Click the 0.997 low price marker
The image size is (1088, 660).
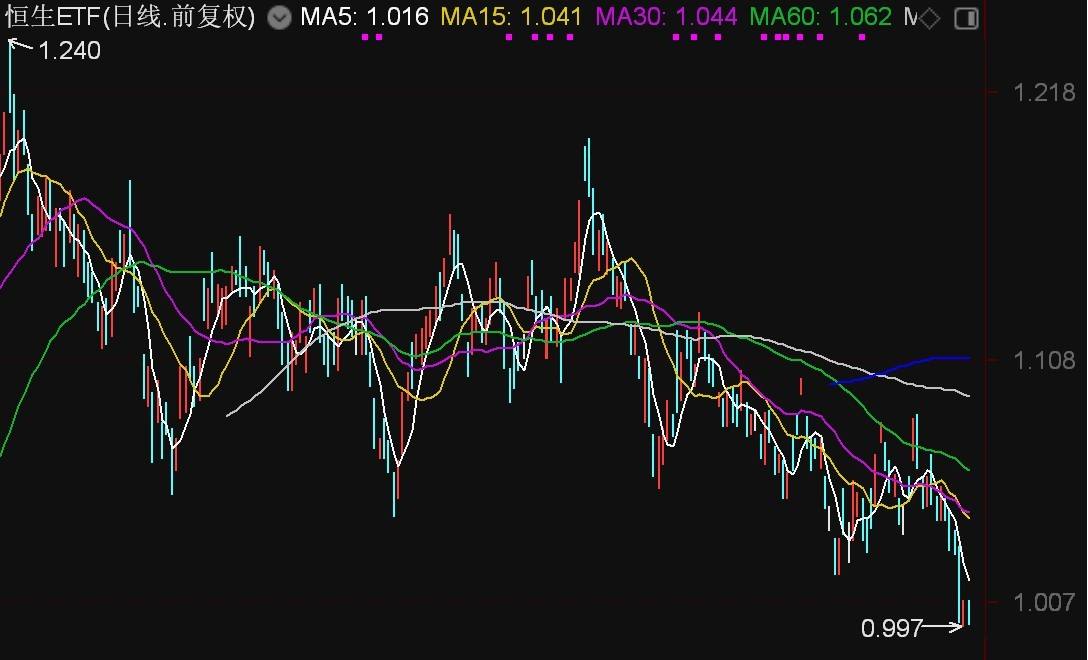click(x=892, y=629)
